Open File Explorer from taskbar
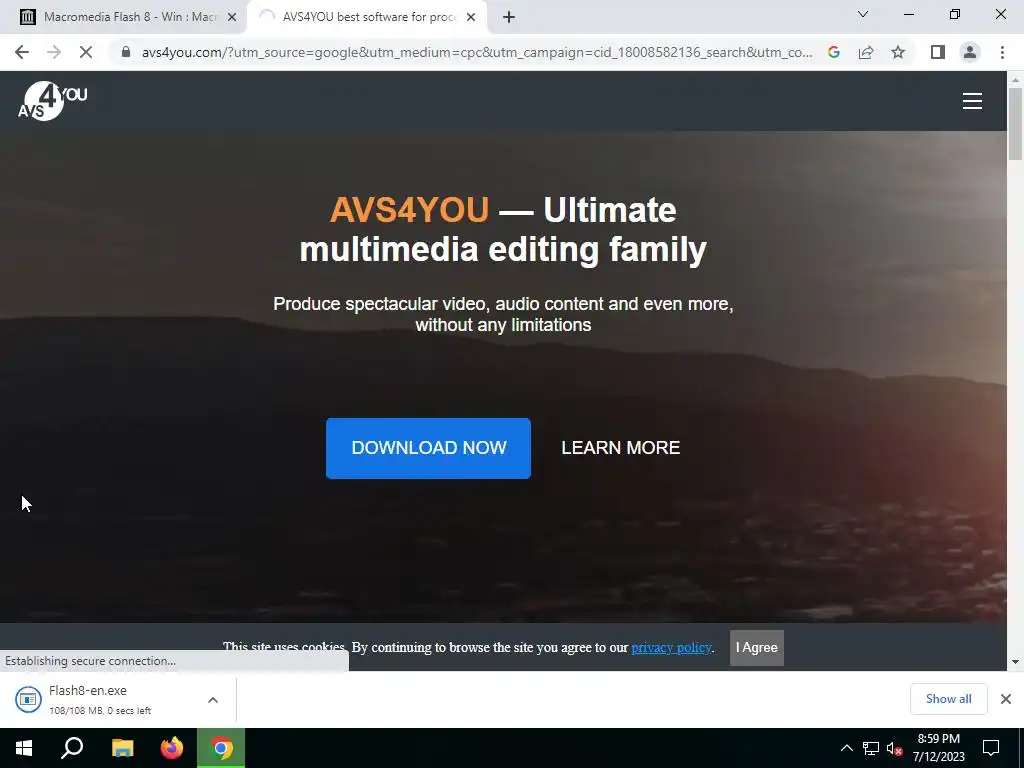This screenshot has width=1024, height=768. (x=122, y=748)
